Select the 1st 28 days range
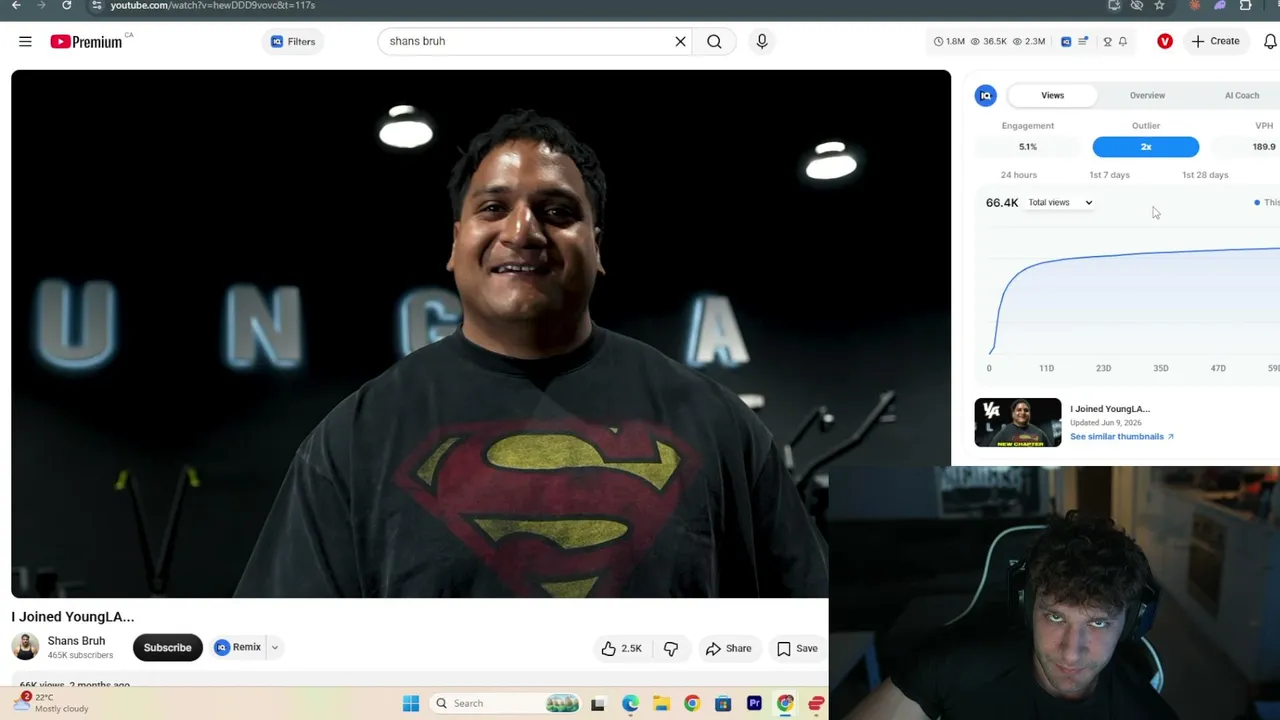1280x720 pixels. coord(1205,175)
